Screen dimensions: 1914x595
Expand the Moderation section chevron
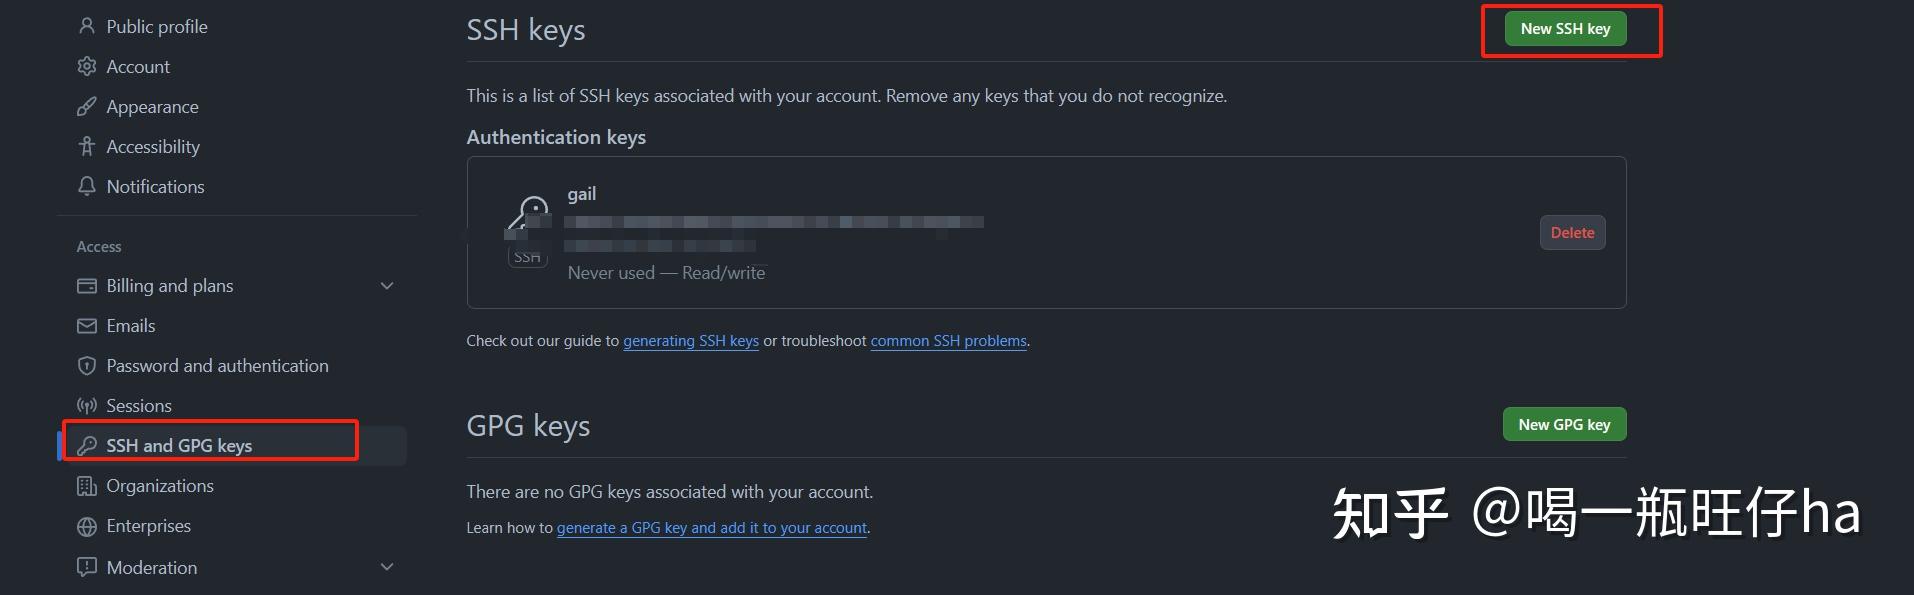click(387, 567)
